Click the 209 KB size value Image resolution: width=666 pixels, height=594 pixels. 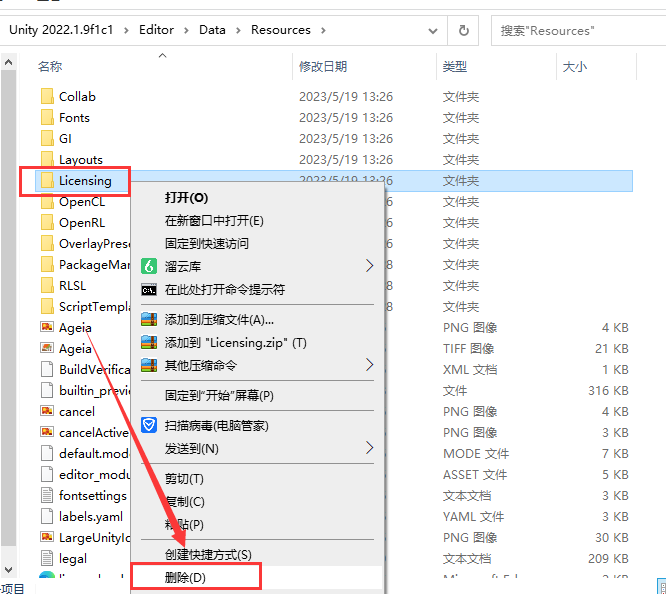click(608, 558)
